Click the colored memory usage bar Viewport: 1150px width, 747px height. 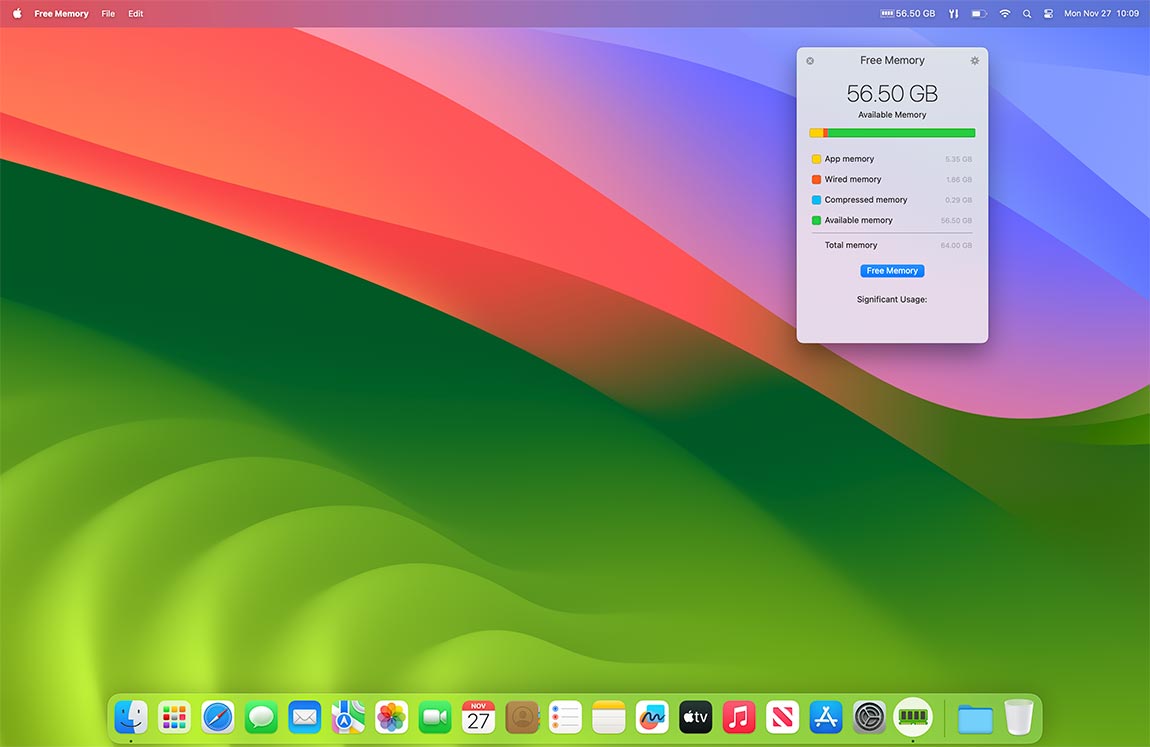coord(892,132)
